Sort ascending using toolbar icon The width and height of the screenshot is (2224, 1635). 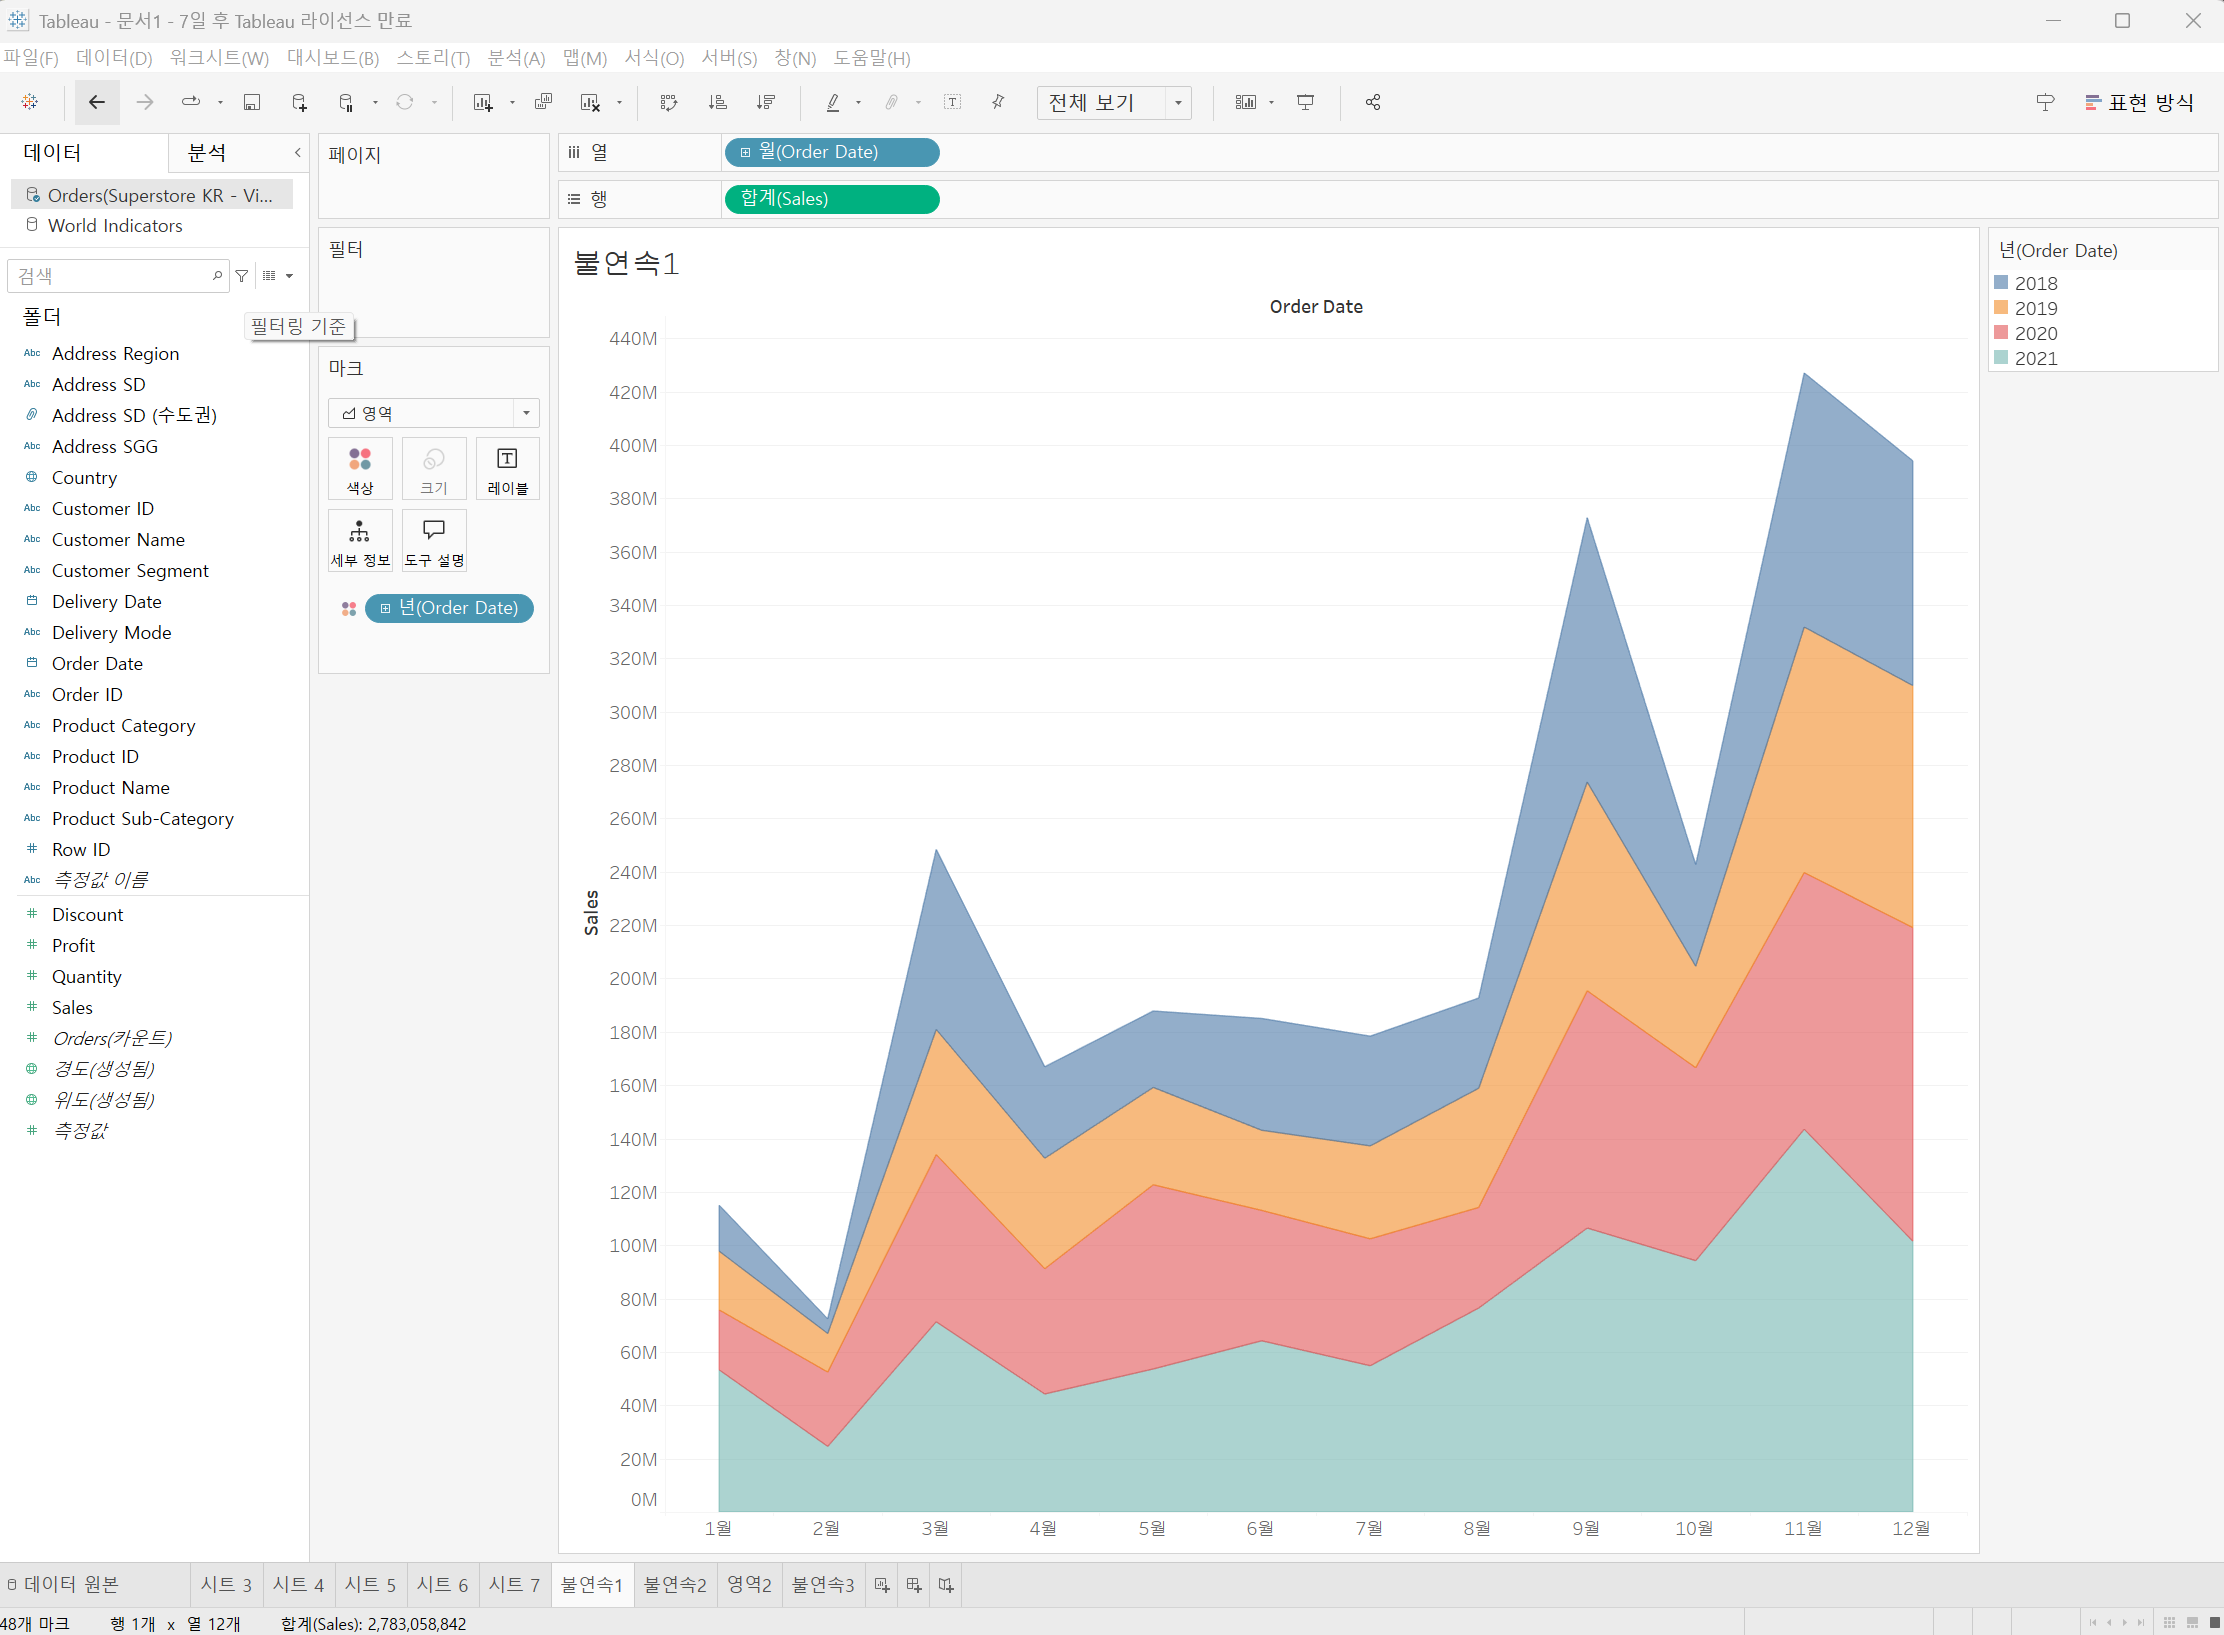click(x=717, y=102)
